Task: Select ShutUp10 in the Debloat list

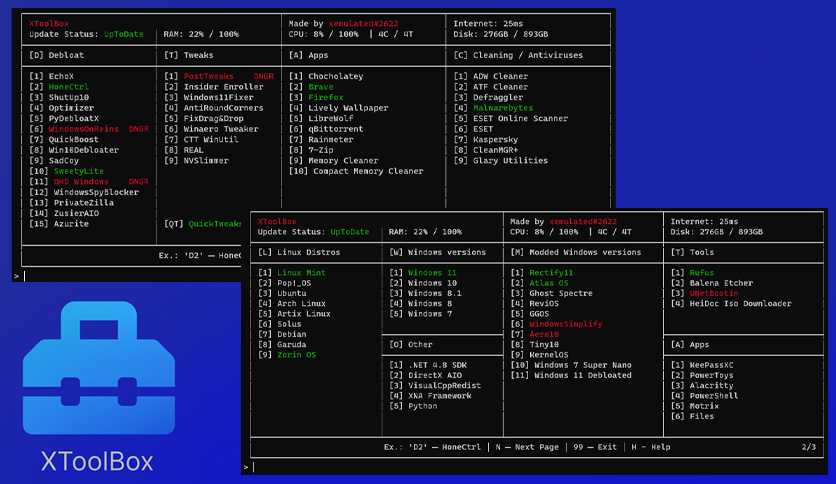Action: click(59, 98)
